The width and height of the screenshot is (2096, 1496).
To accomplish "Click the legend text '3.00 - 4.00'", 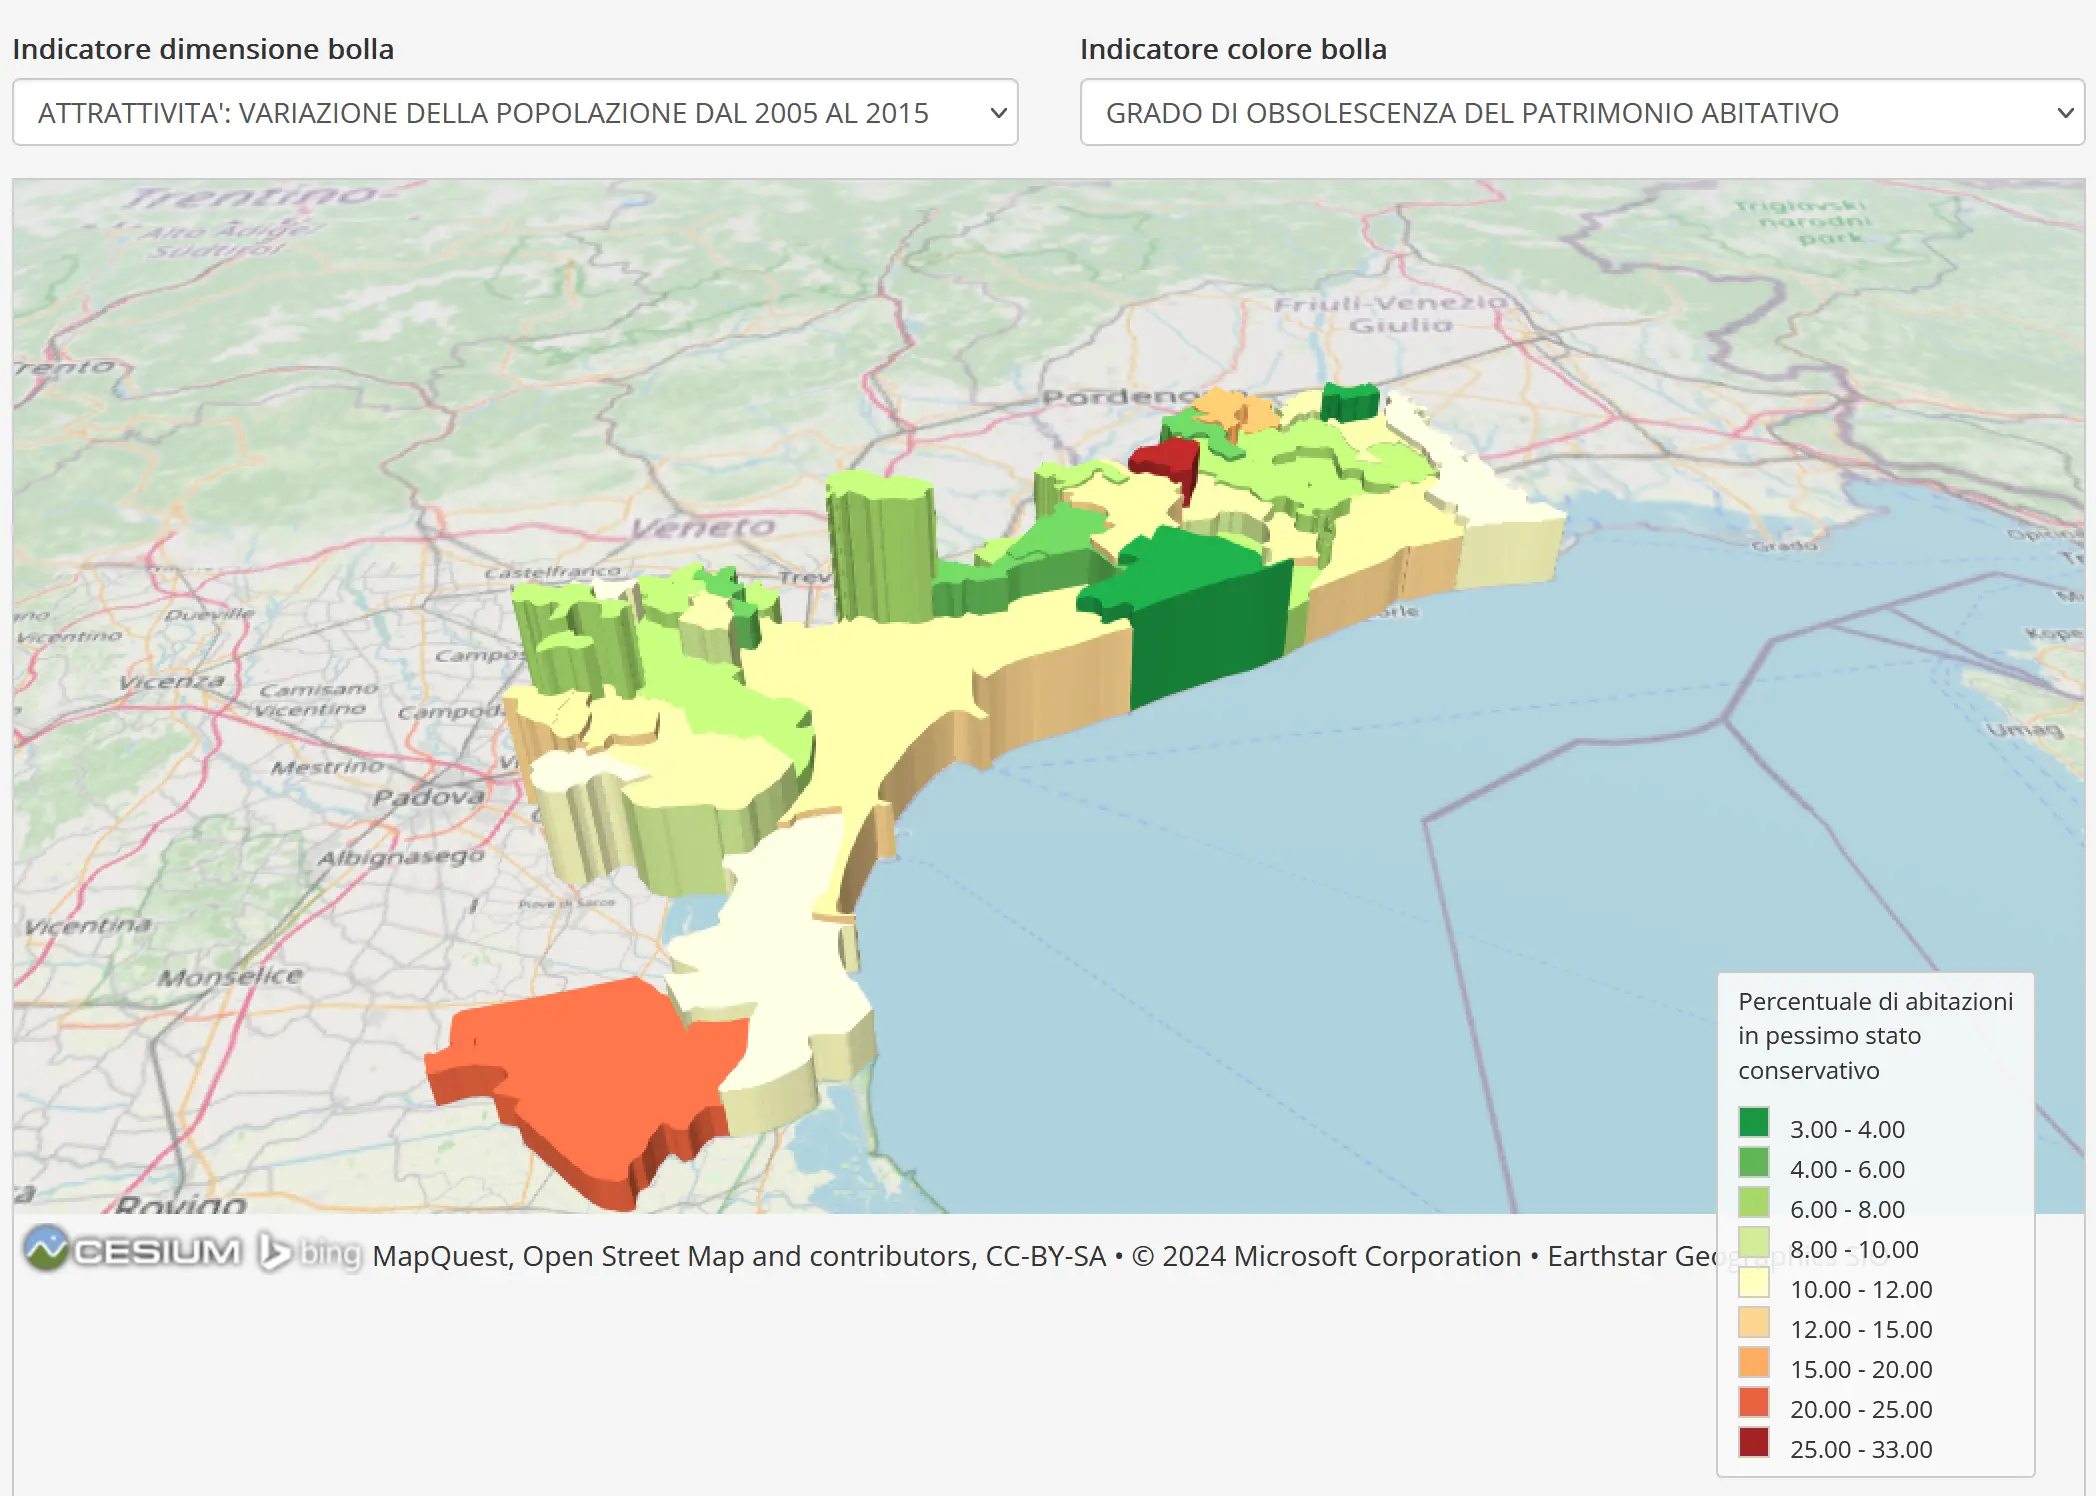I will coord(1847,1129).
